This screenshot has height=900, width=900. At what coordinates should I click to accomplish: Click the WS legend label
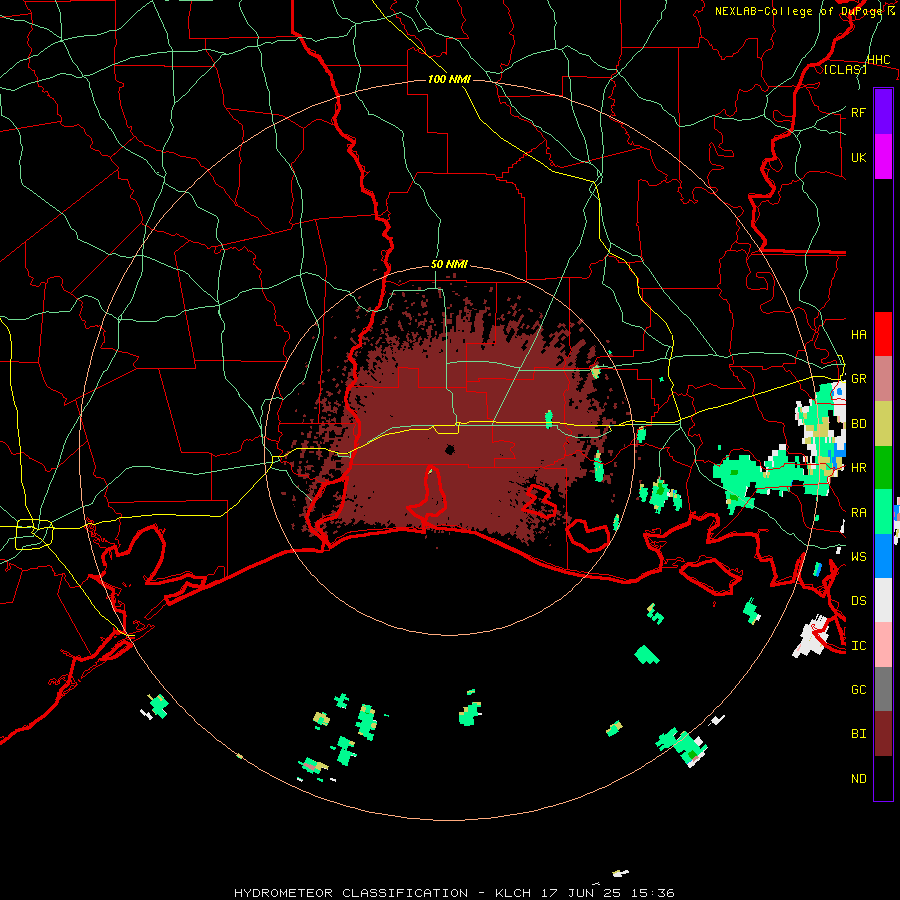(858, 557)
